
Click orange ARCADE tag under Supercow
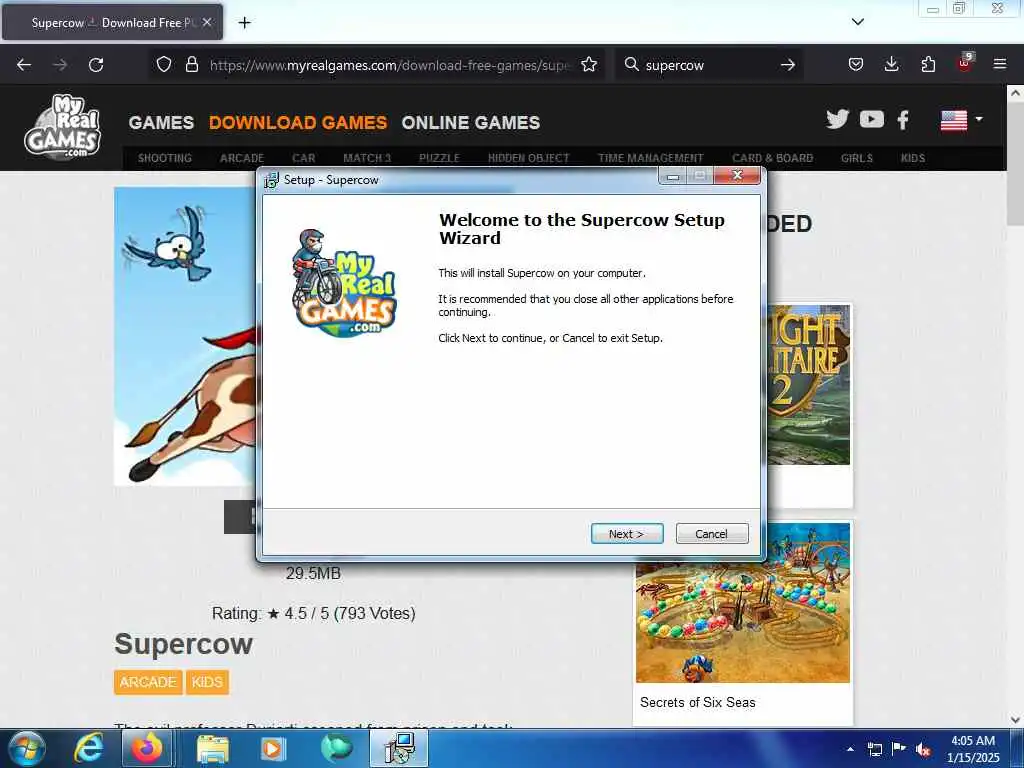click(x=148, y=682)
